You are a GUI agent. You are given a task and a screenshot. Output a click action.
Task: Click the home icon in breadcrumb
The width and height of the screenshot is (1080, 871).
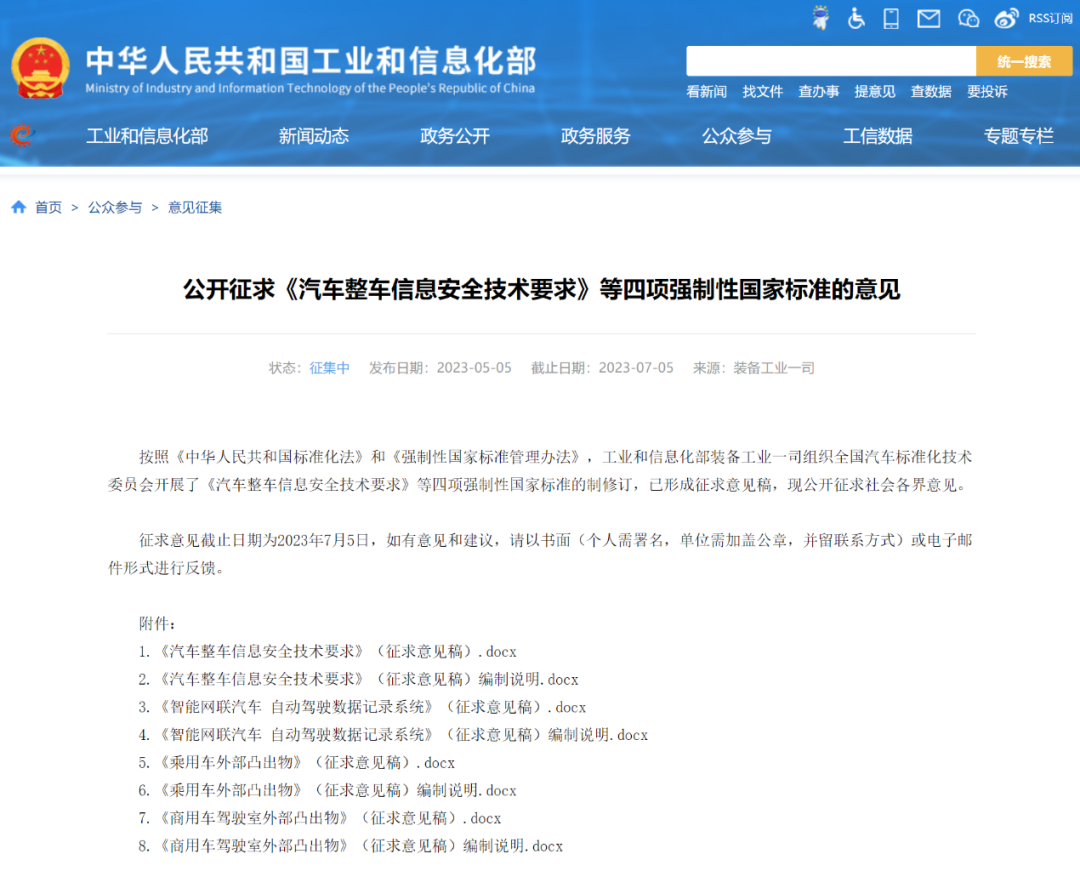pyautogui.click(x=19, y=207)
